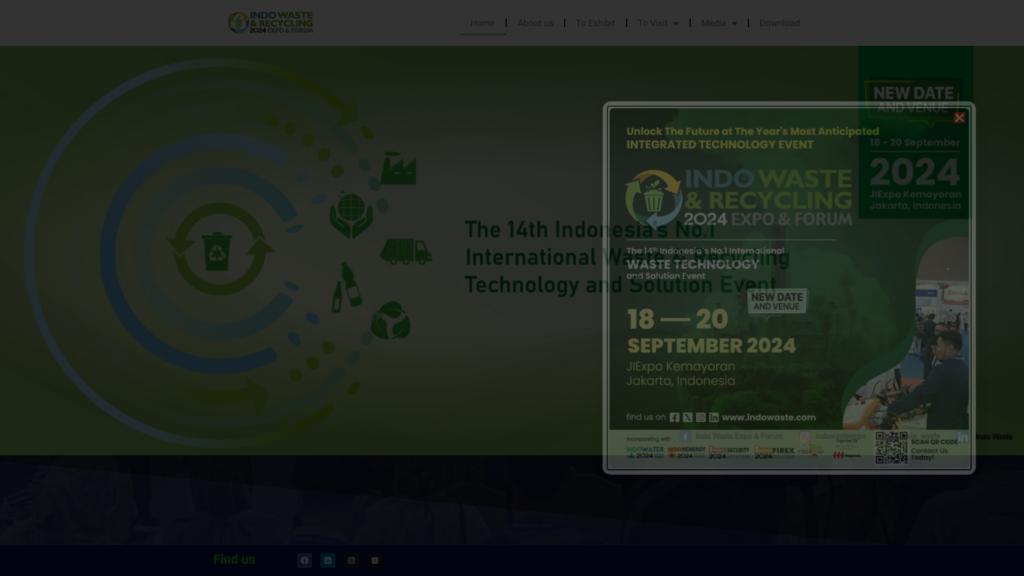
Task: Click the 'Find us' footer label
Action: click(x=234, y=560)
